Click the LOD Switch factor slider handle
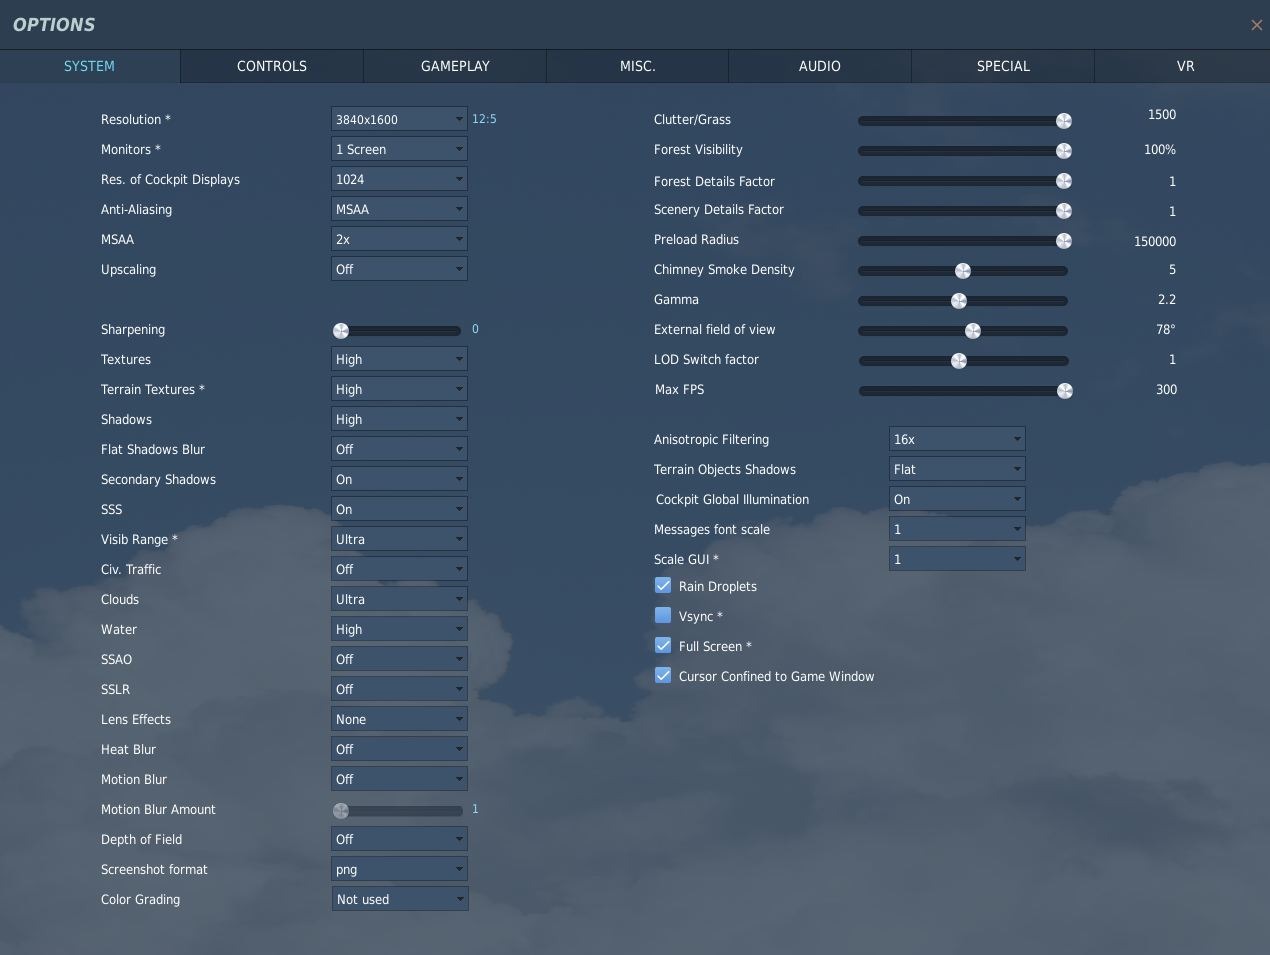The width and height of the screenshot is (1270, 955). [959, 361]
